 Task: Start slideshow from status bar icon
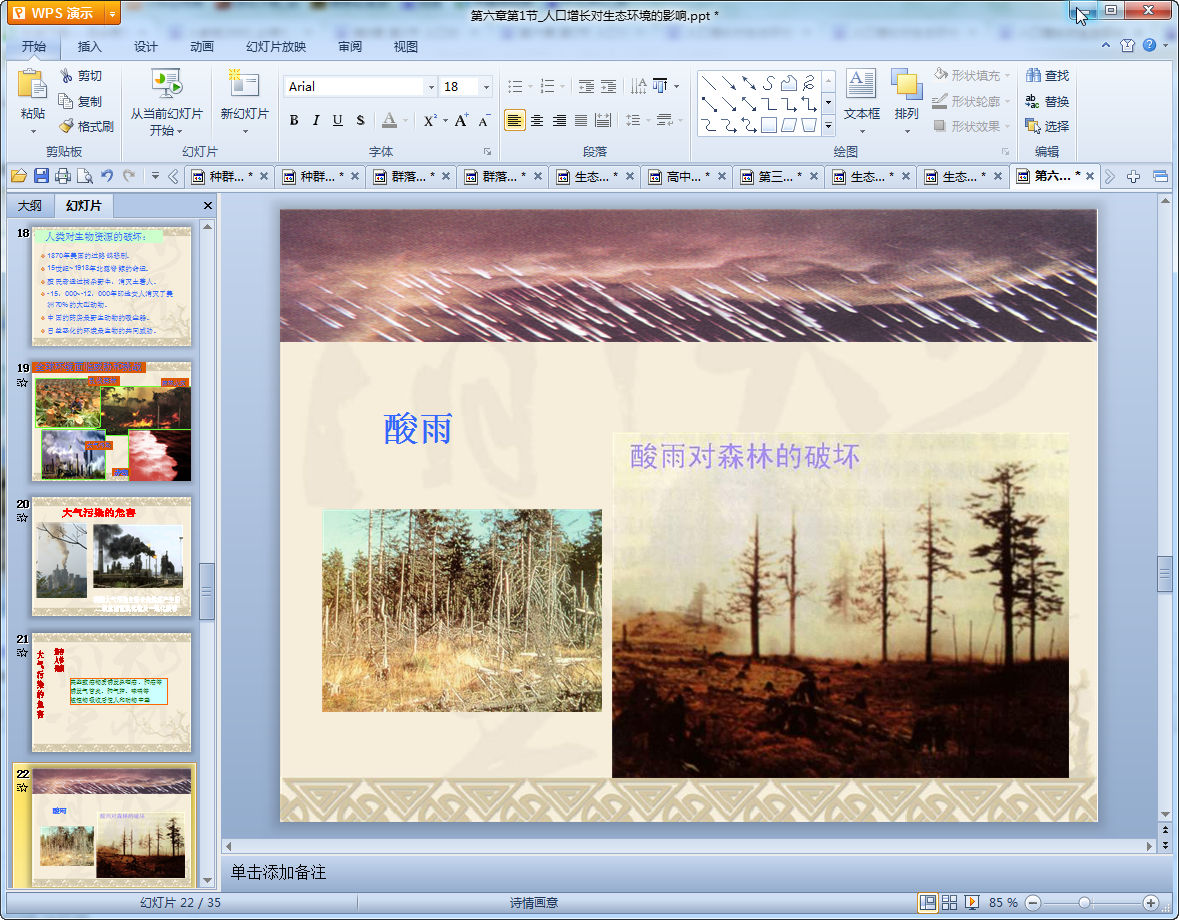pos(971,903)
